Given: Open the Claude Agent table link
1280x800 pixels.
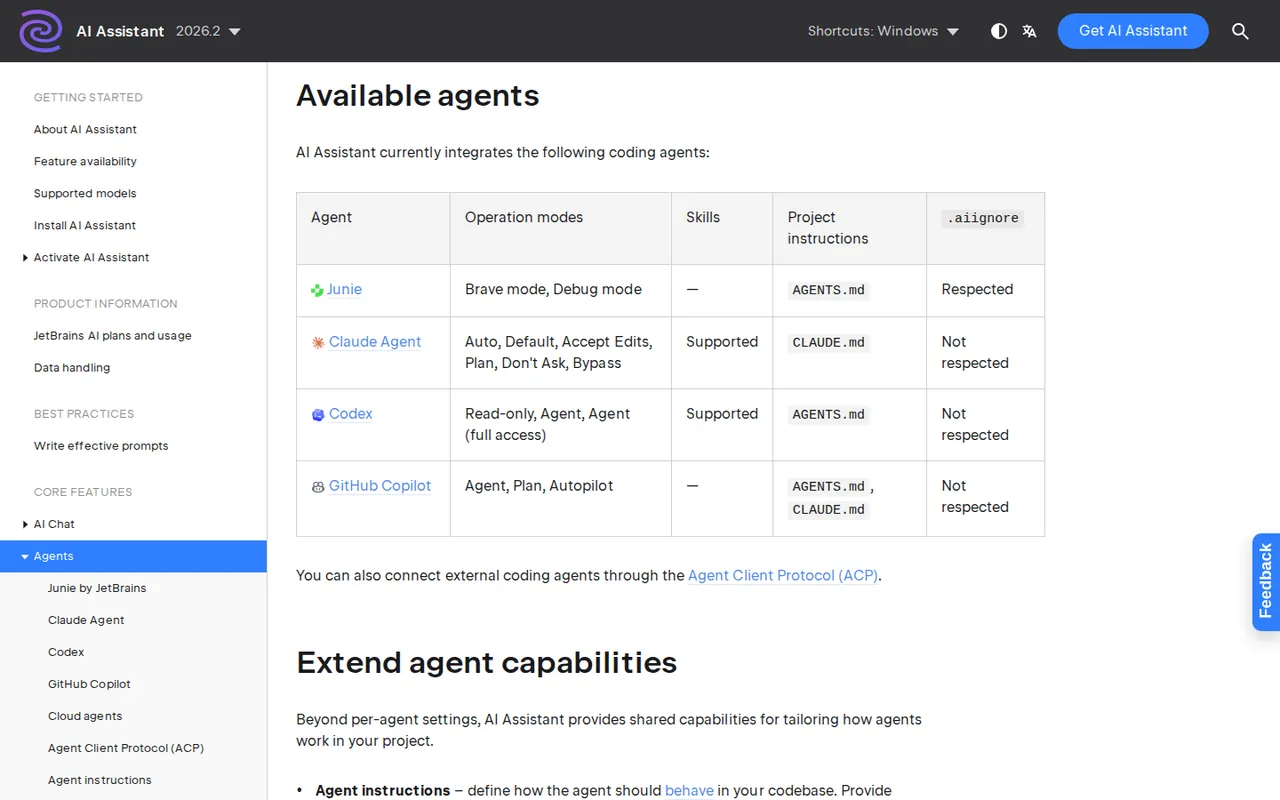Looking at the screenshot, I should [375, 341].
